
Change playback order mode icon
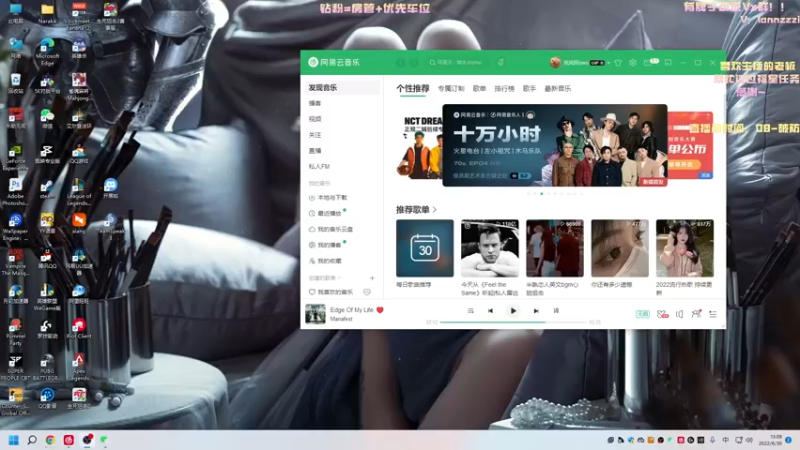pos(470,311)
